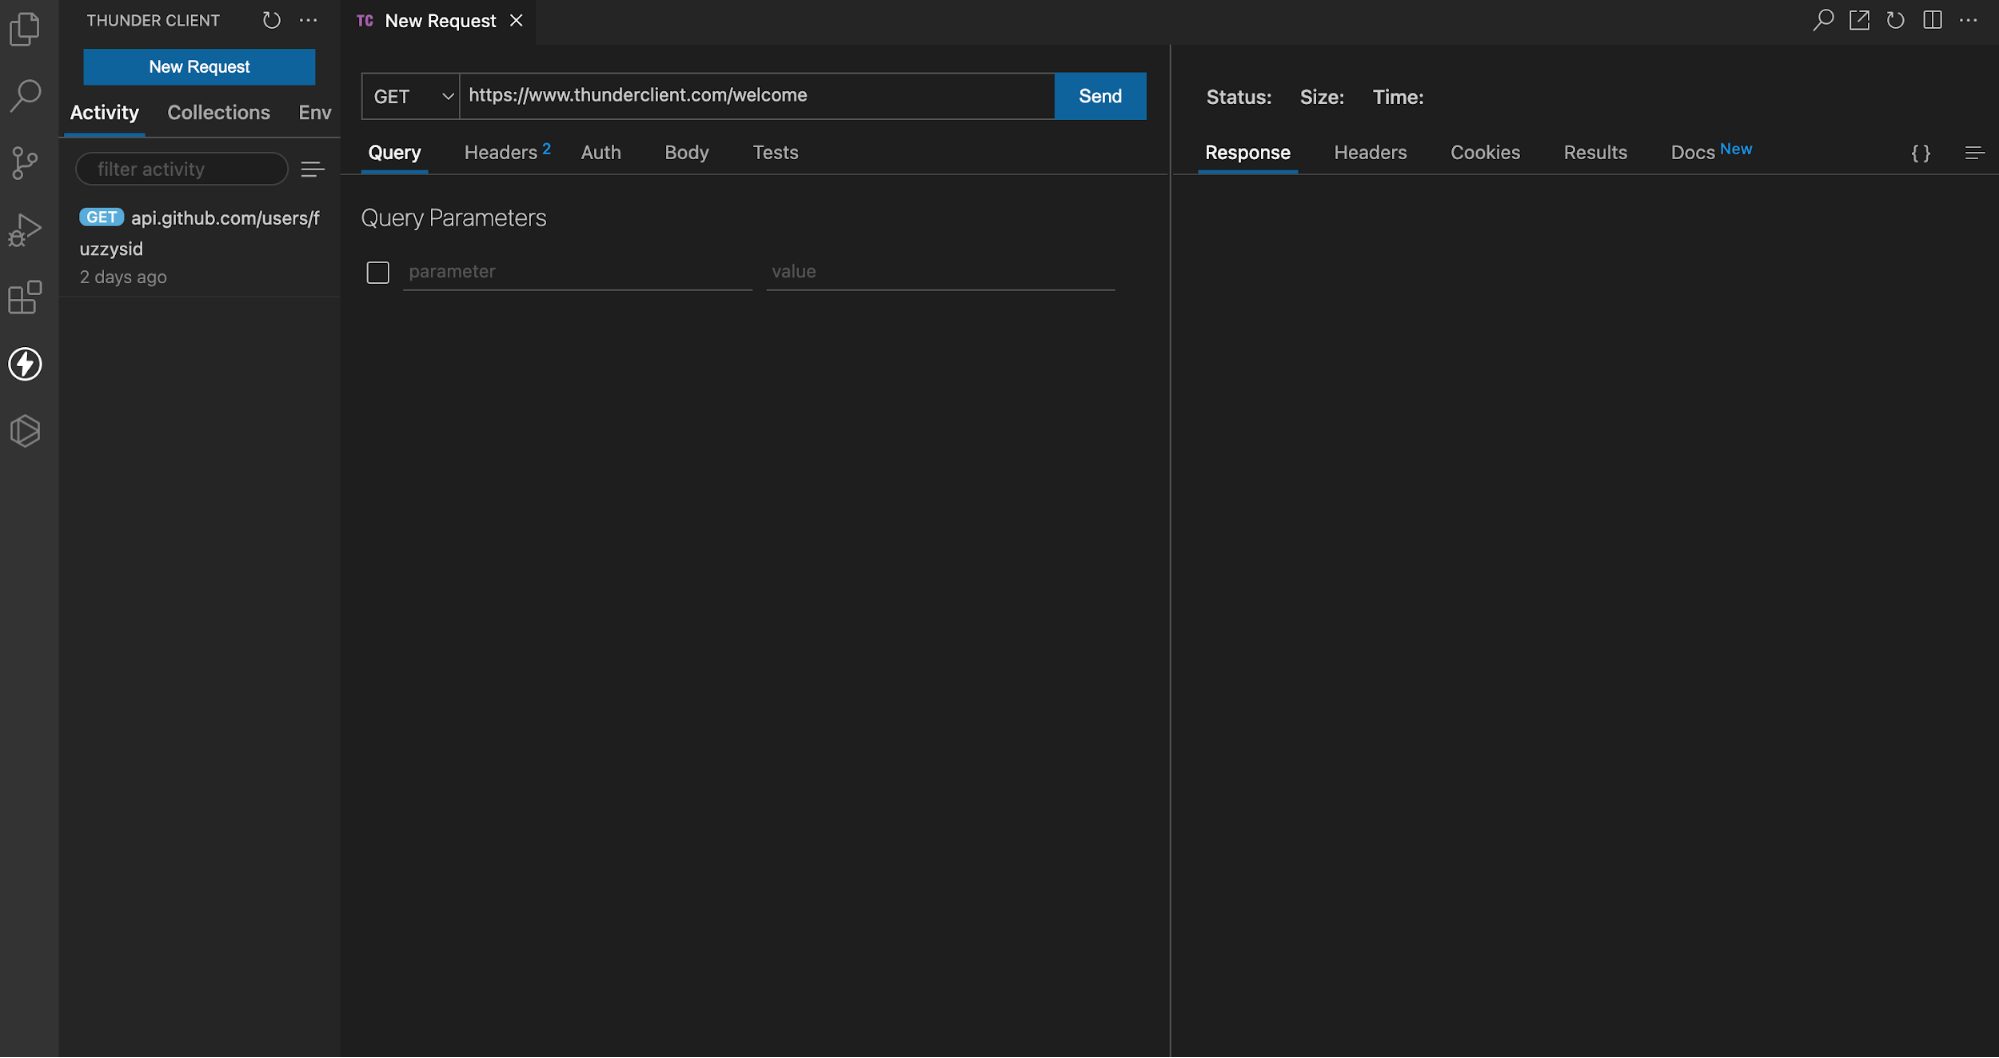Switch to the Auth tab
The height and width of the screenshot is (1058, 1999).
point(600,152)
